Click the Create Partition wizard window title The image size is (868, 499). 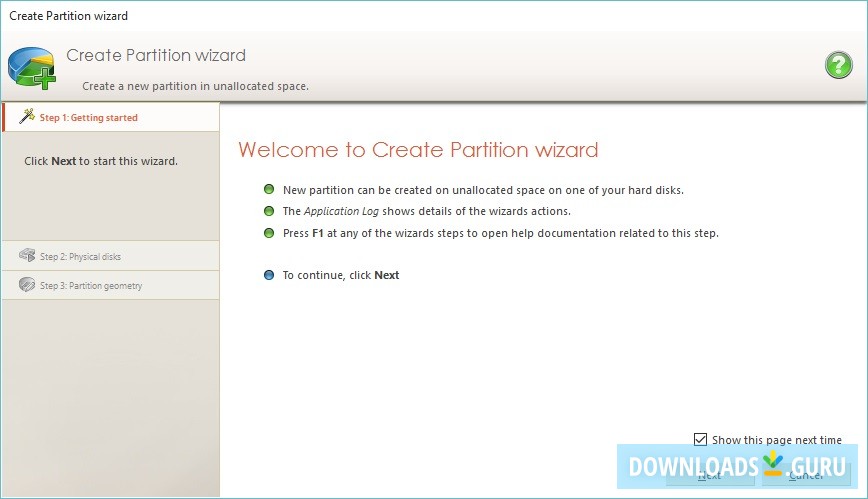(69, 16)
